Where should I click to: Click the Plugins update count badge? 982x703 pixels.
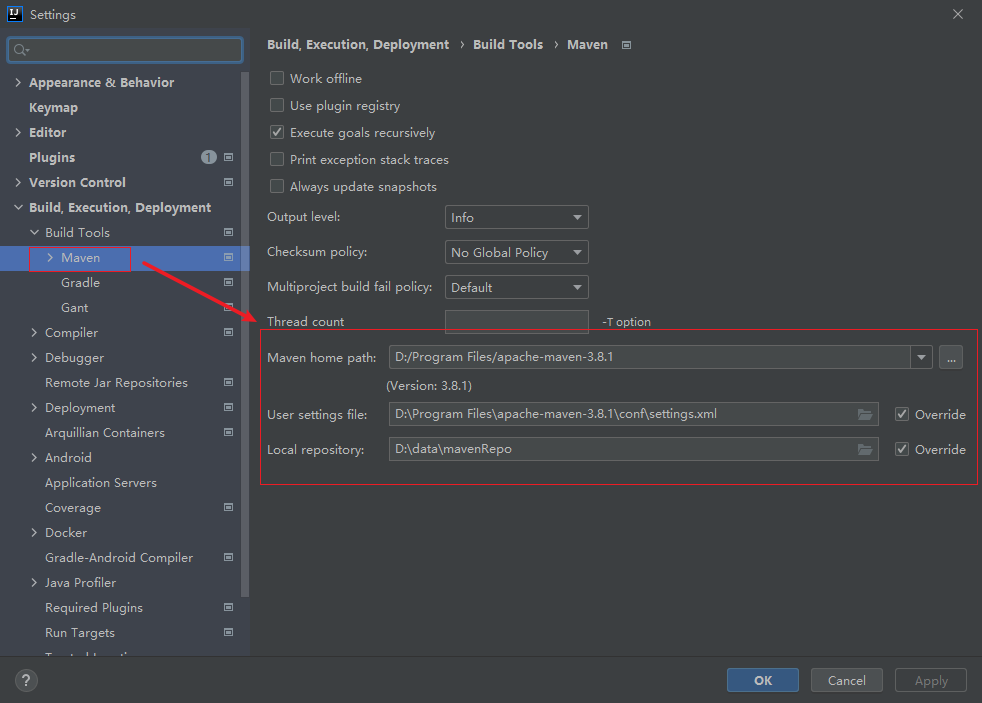tap(209, 157)
